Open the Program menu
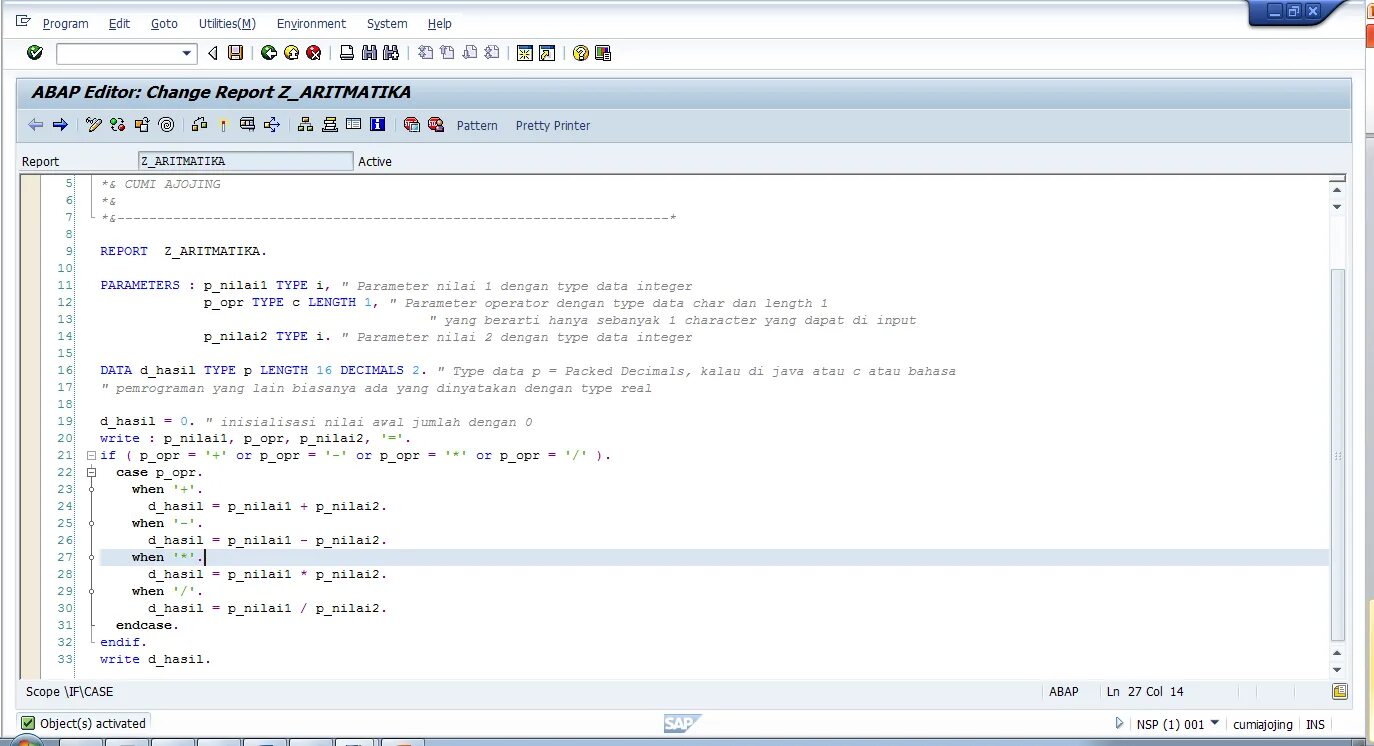Screen dimensions: 1374x746 (x=66, y=24)
